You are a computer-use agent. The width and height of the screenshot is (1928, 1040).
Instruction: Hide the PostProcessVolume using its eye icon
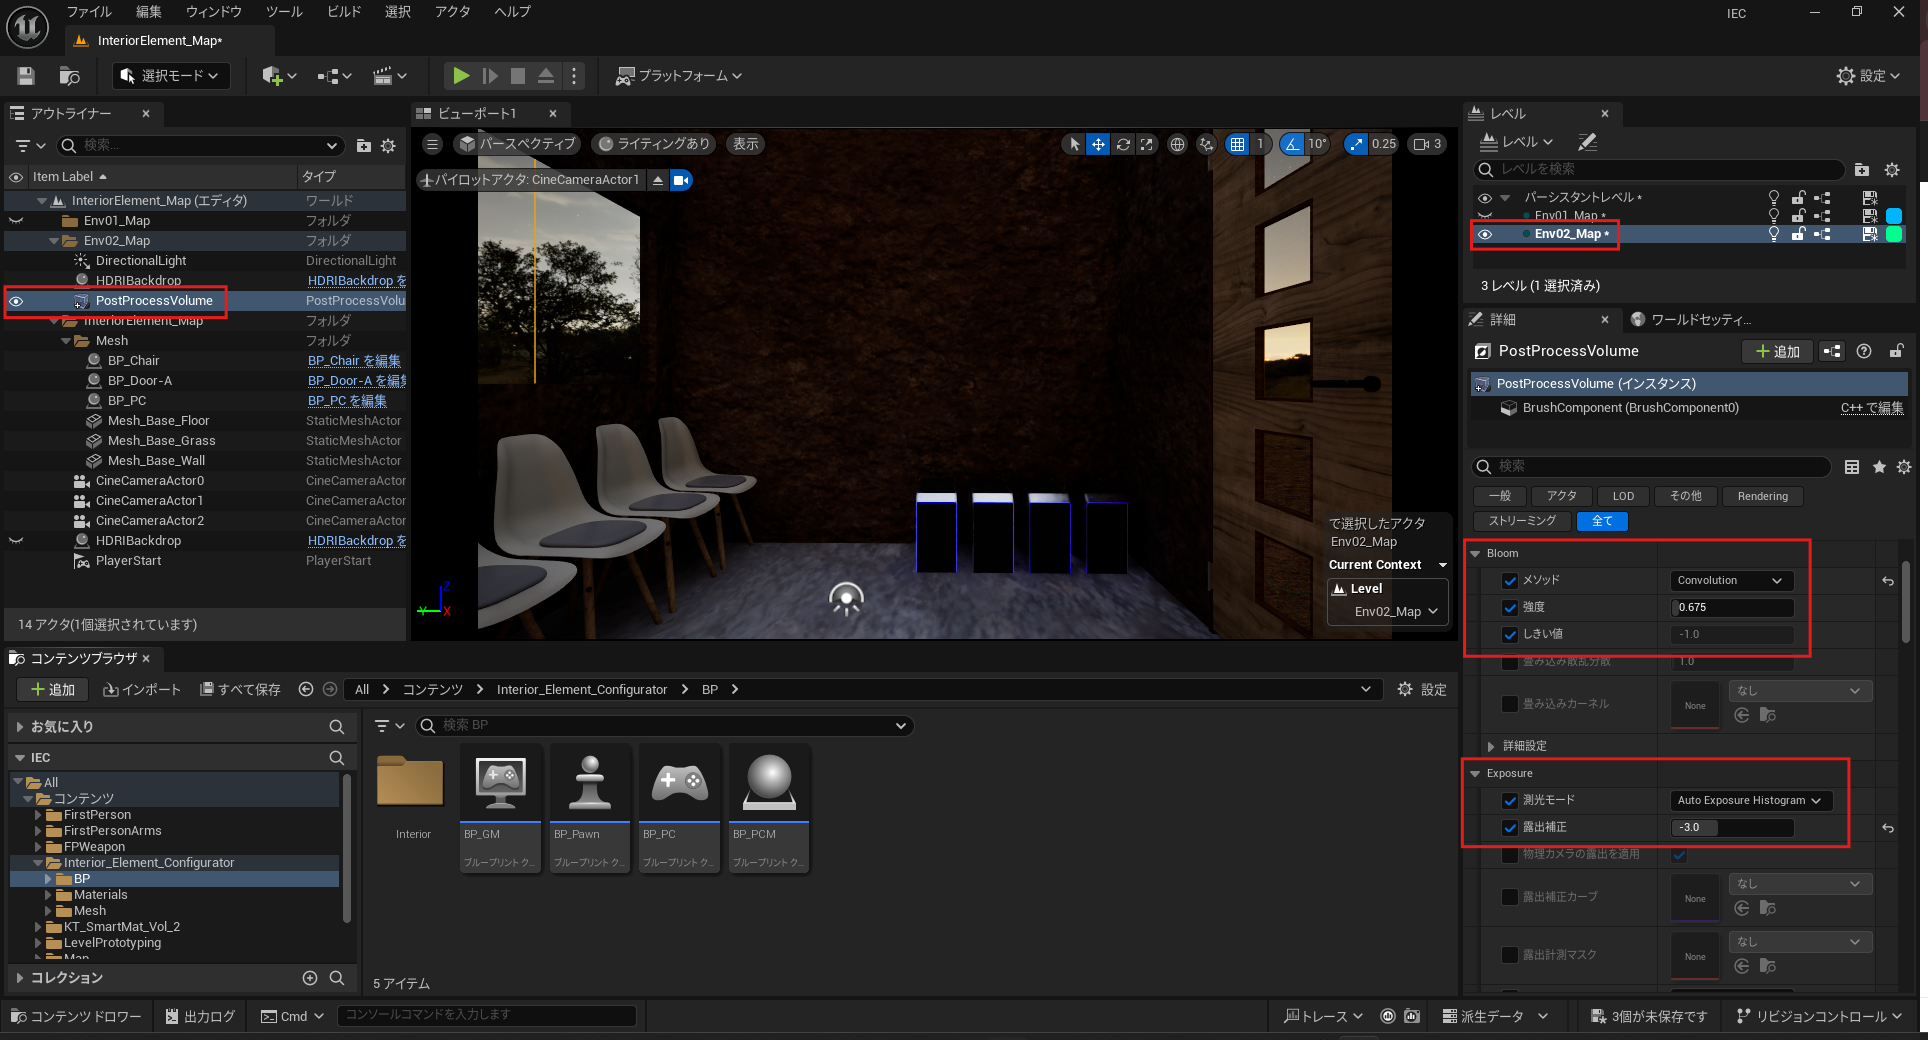16,301
